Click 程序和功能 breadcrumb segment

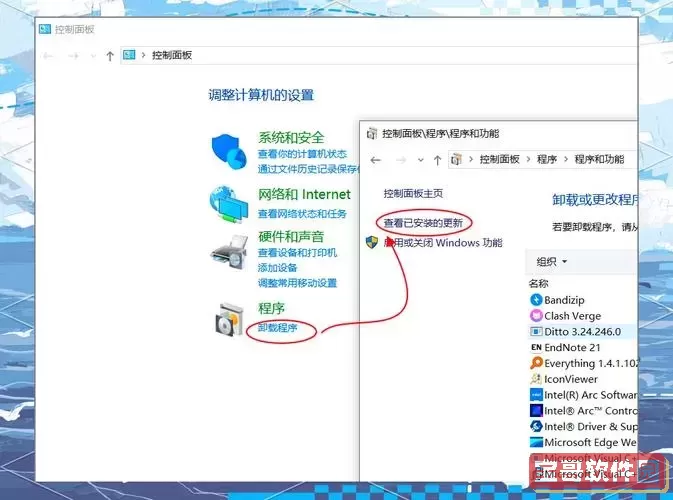pyautogui.click(x=599, y=160)
